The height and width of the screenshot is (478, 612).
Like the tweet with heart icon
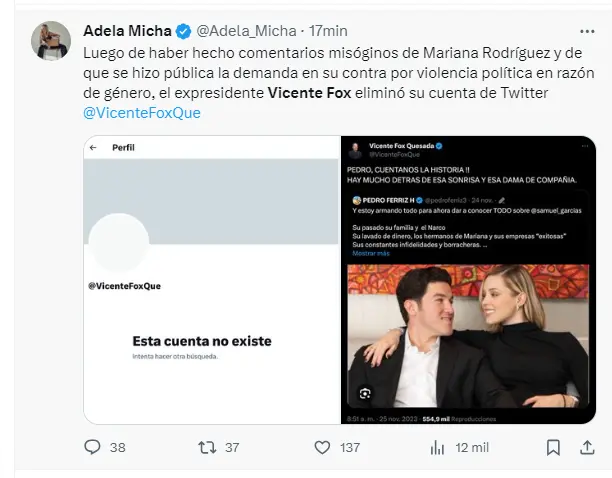pyautogui.click(x=321, y=447)
